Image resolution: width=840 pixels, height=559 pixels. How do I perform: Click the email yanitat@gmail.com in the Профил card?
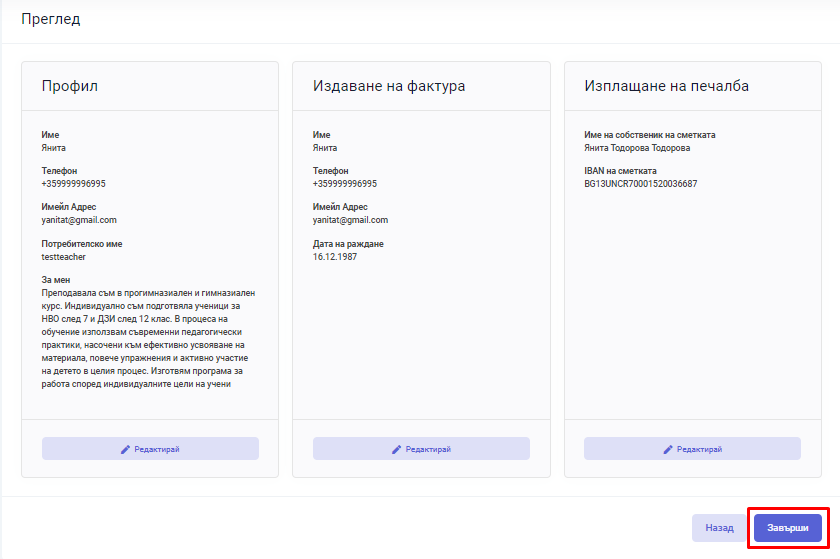[79, 220]
